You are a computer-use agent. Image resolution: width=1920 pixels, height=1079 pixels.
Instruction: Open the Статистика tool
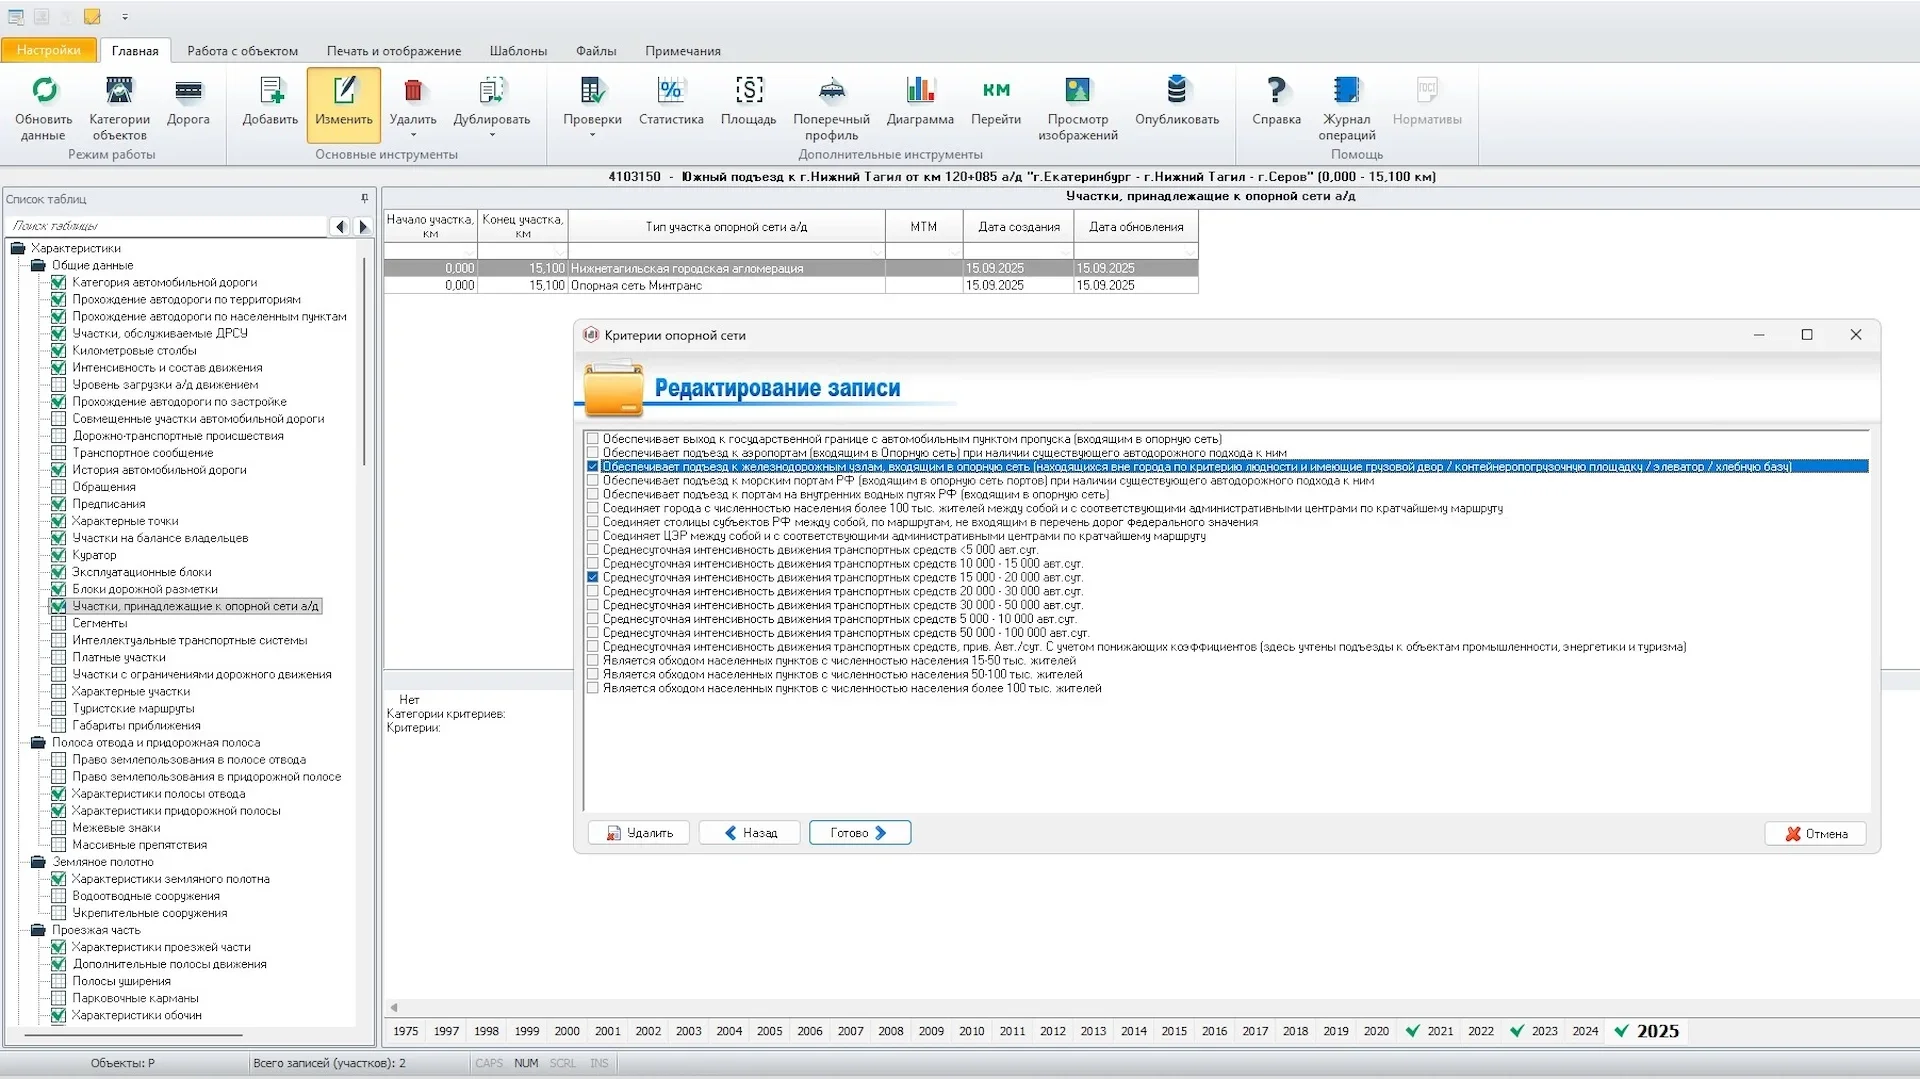coord(670,91)
